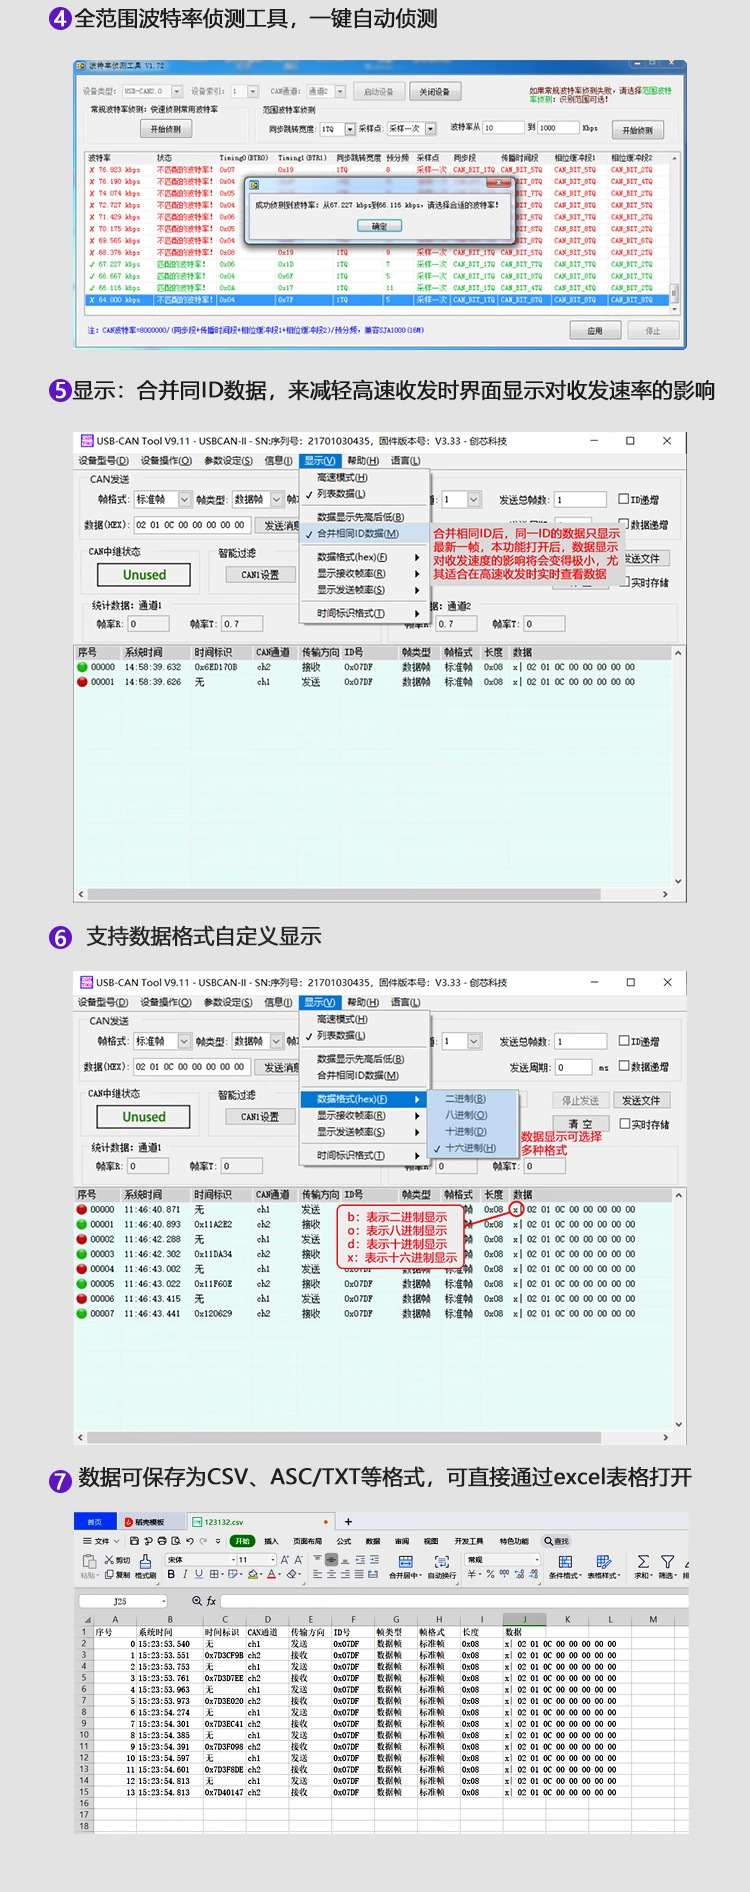
Task: Click the 停止发送 button
Action: pyautogui.click(x=580, y=1100)
